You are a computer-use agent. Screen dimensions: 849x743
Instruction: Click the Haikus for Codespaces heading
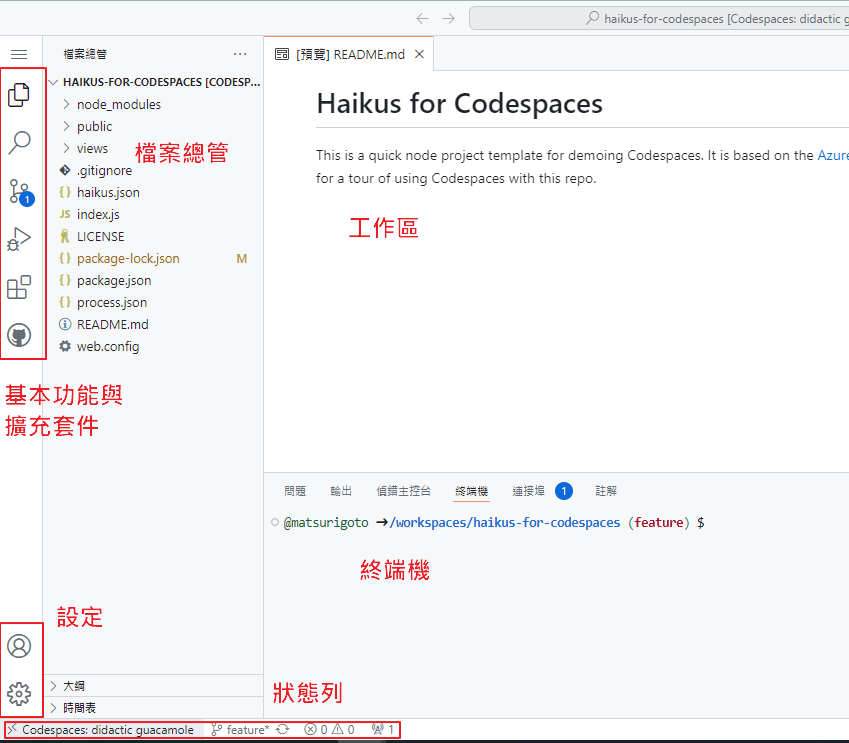point(459,103)
